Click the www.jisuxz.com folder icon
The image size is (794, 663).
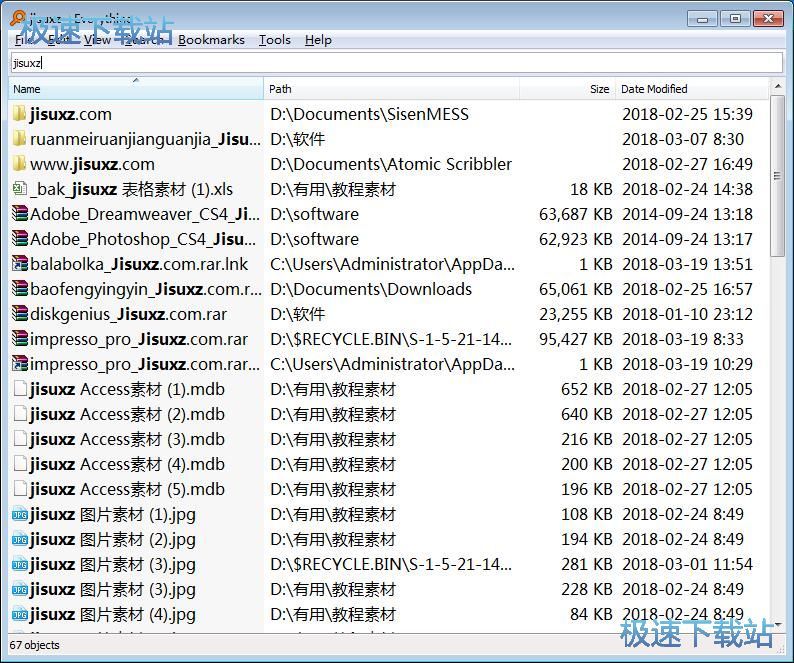click(x=19, y=164)
